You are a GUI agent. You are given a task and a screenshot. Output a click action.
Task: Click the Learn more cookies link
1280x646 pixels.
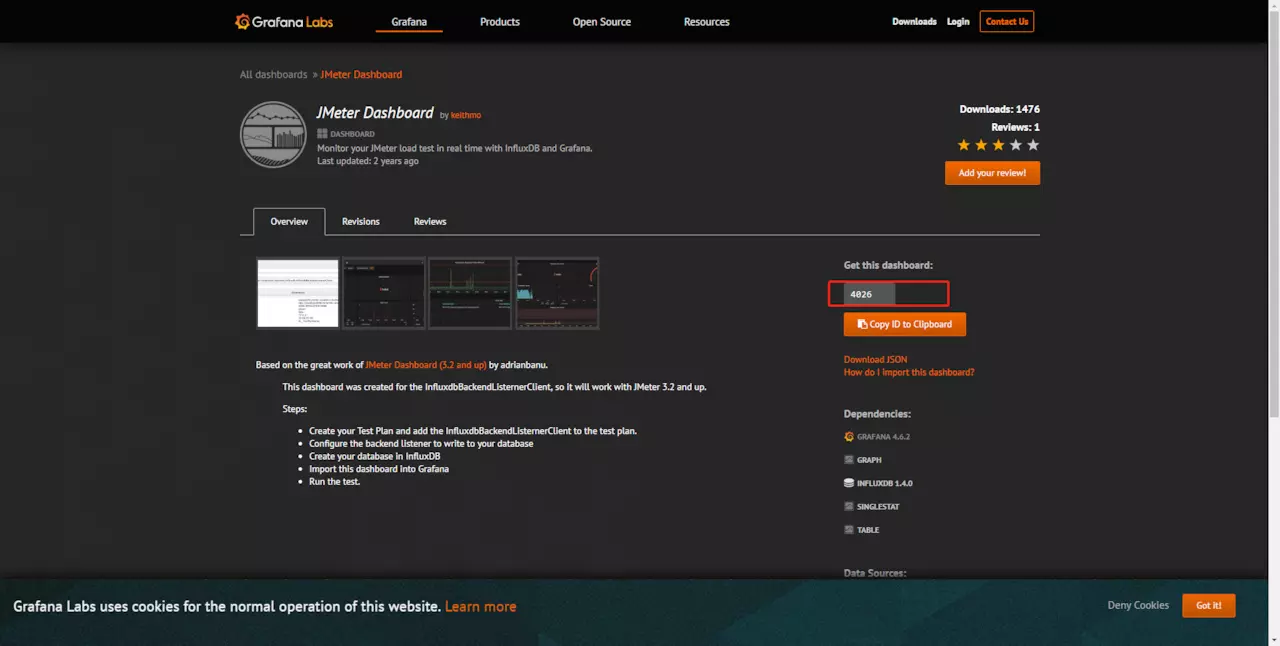point(481,606)
